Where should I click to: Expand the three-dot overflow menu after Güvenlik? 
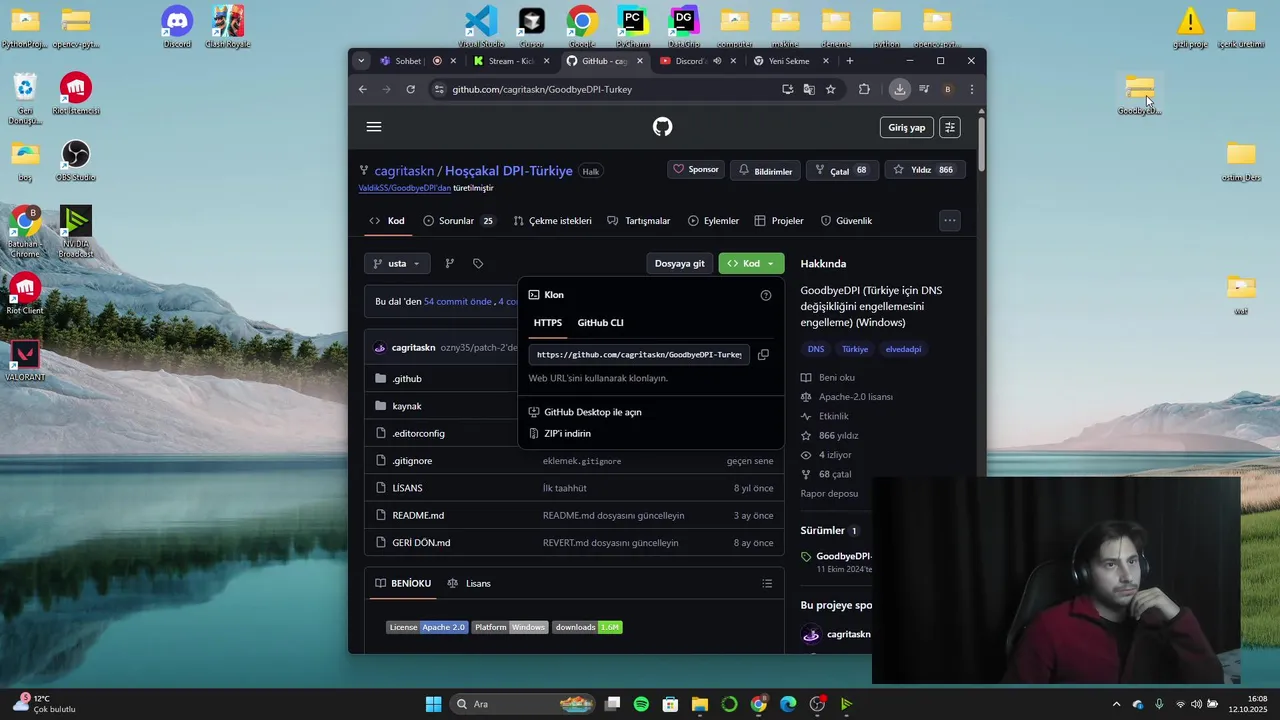click(950, 221)
